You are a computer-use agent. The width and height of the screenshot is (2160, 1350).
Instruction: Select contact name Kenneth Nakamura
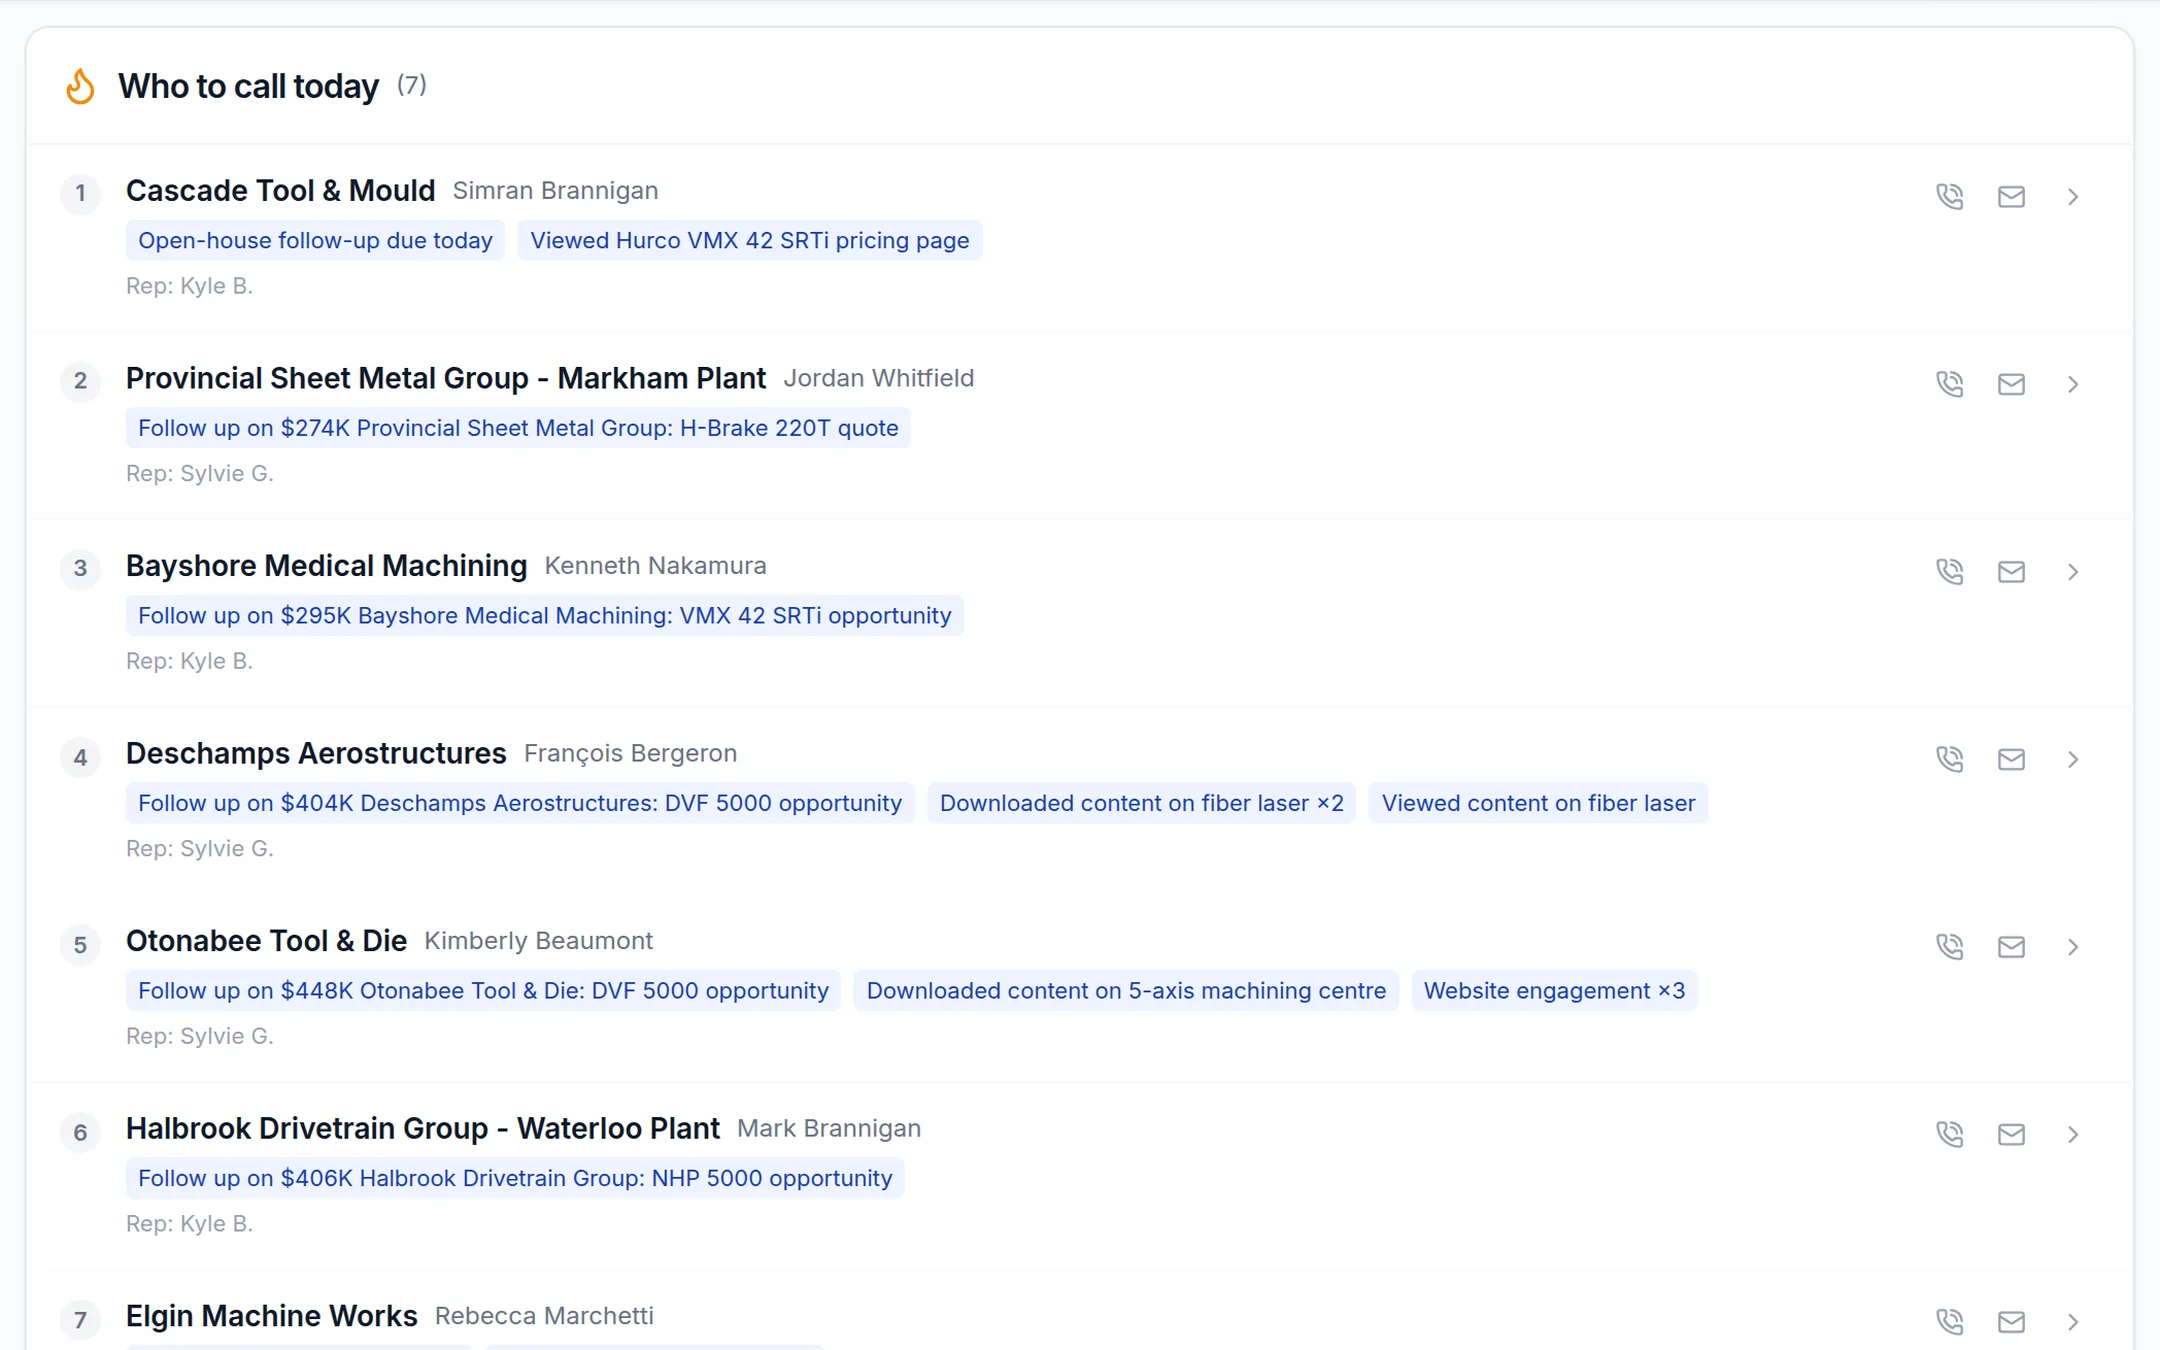click(655, 565)
